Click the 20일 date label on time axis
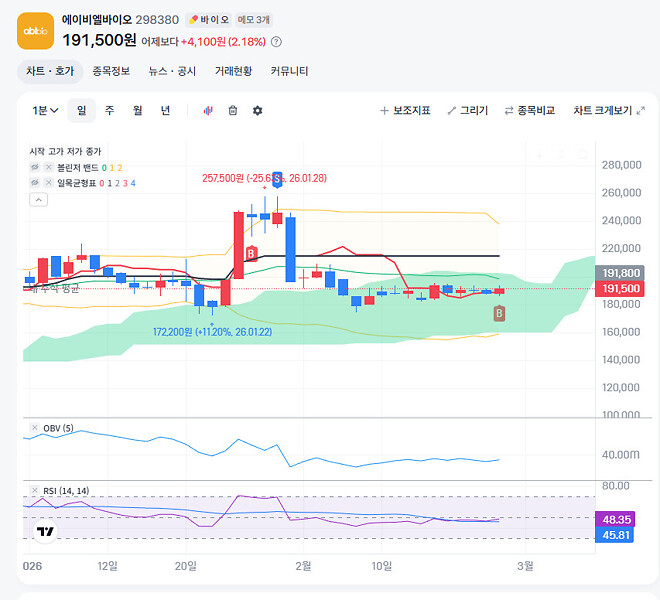The image size is (660, 600). click(186, 566)
